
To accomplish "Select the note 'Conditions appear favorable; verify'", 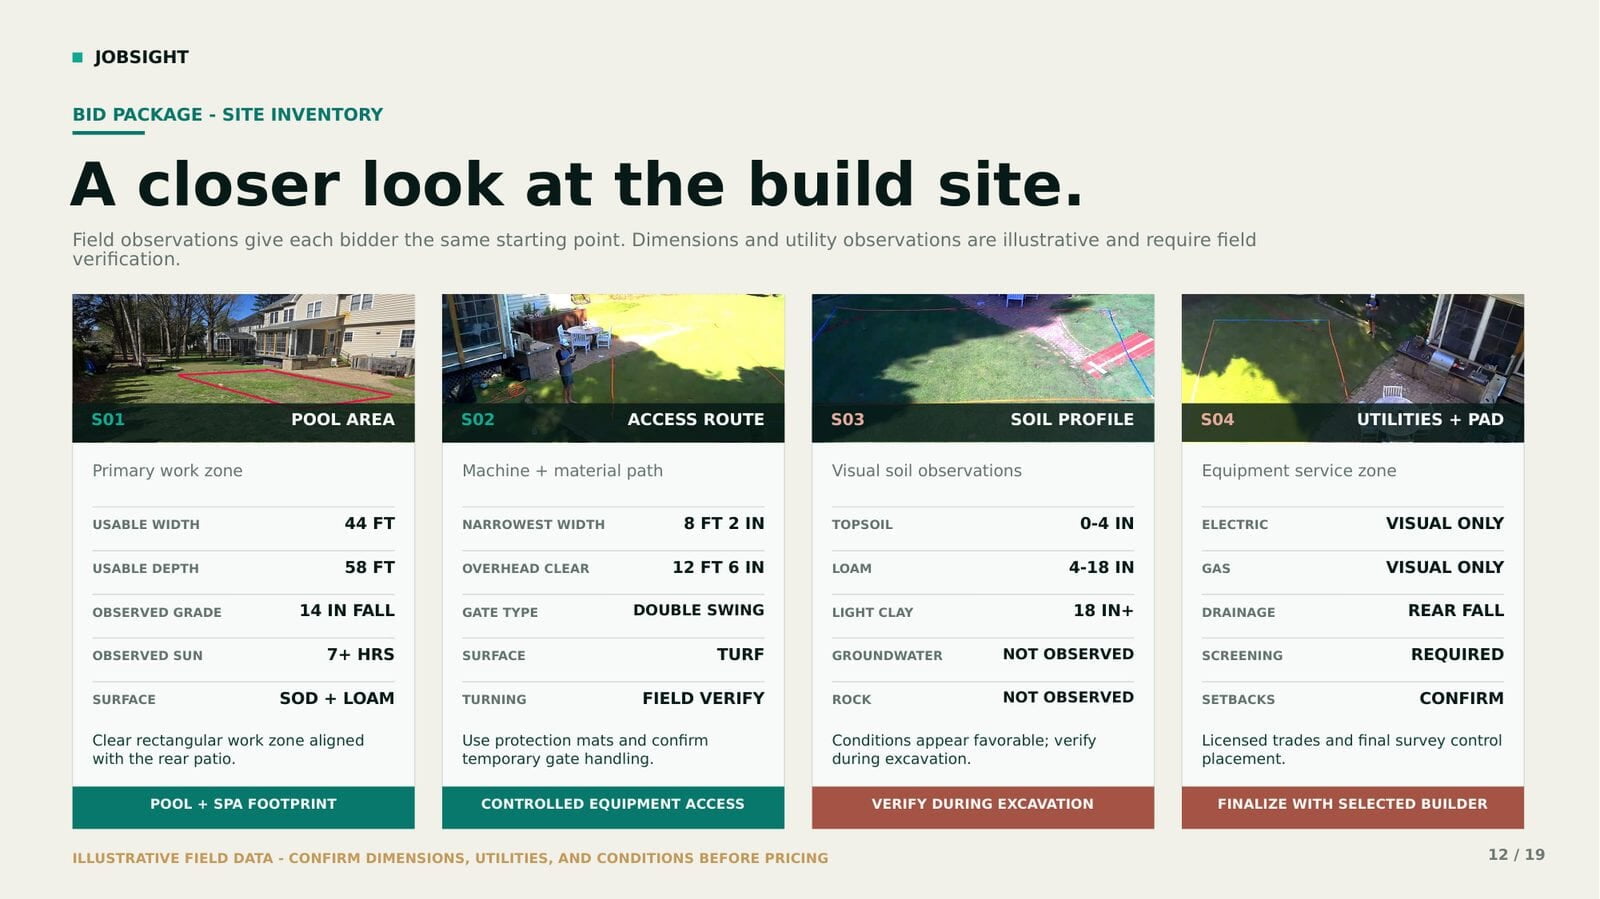I will pyautogui.click(x=964, y=740).
